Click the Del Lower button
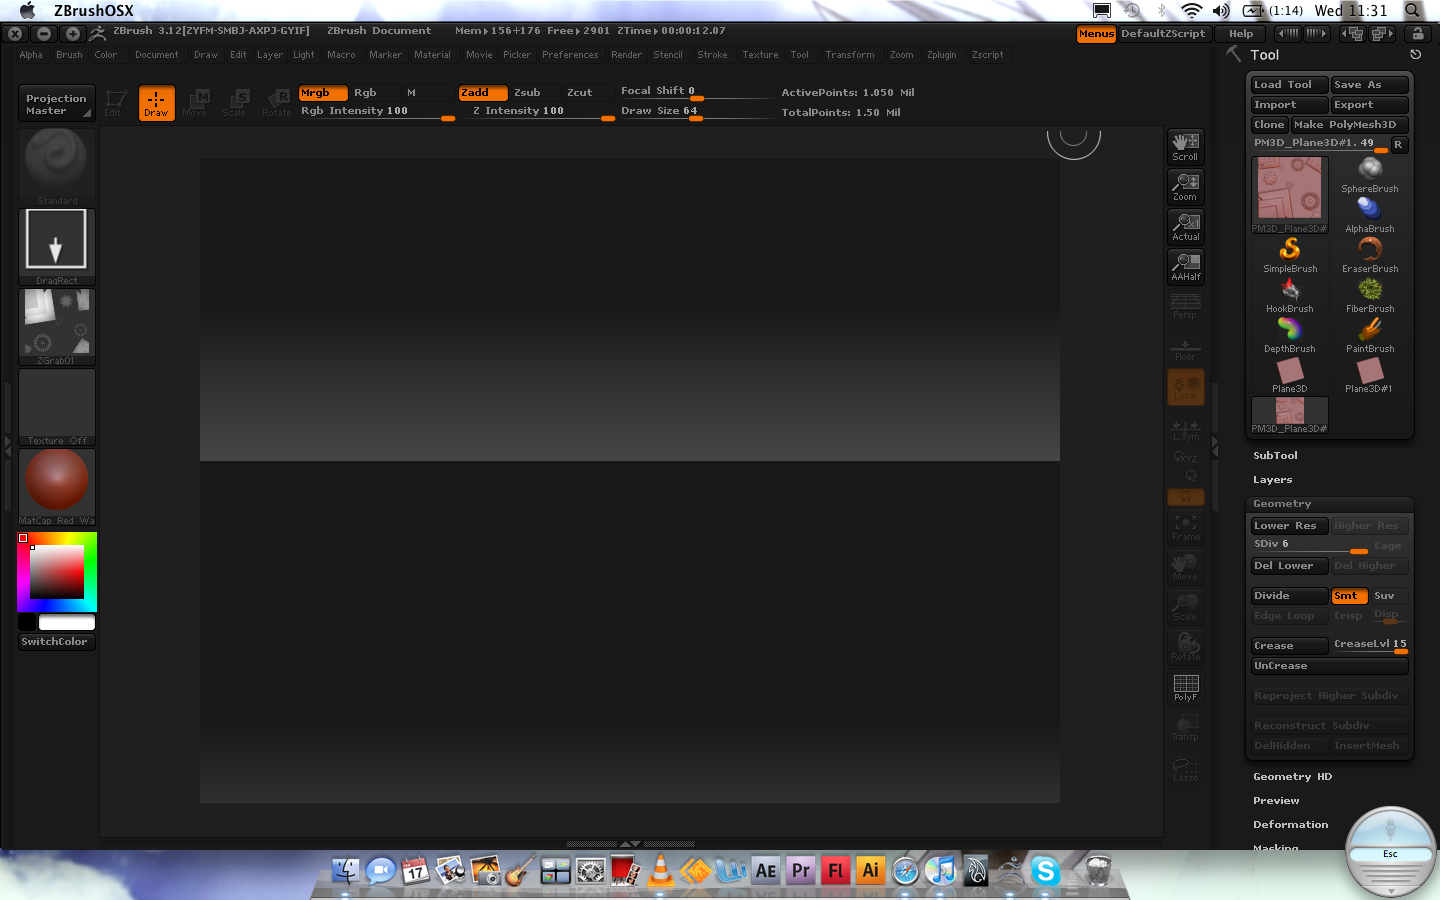The image size is (1440, 900). (1289, 566)
